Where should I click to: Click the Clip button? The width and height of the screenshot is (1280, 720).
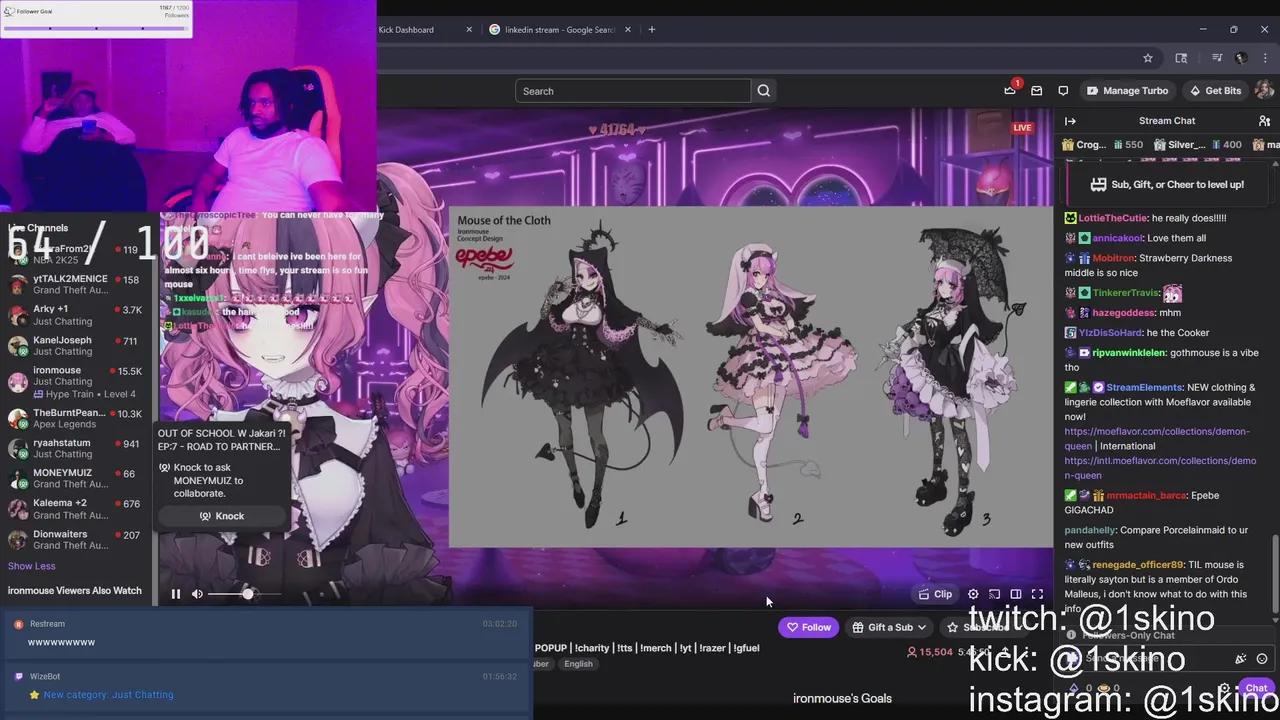point(936,594)
